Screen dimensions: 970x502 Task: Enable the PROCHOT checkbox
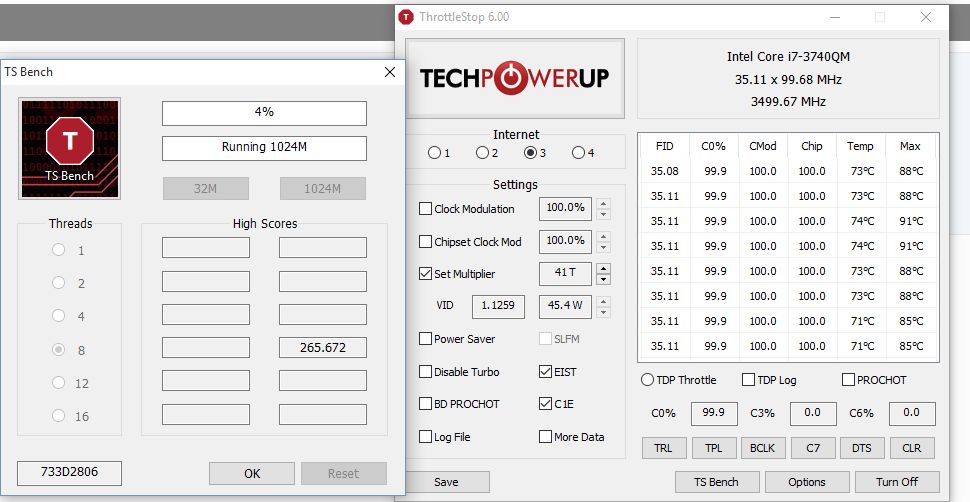click(x=848, y=379)
